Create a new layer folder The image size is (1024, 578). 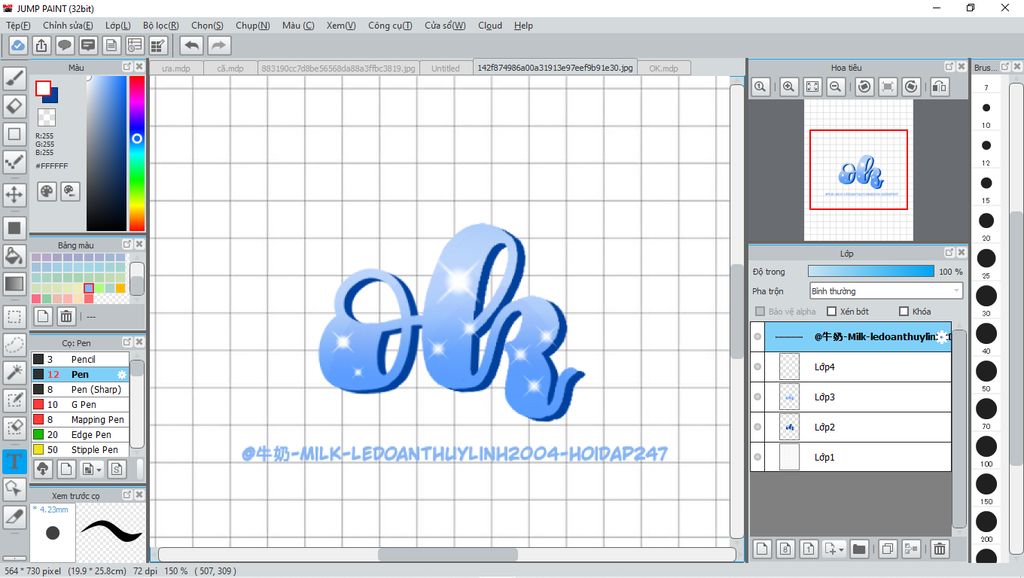pos(859,549)
